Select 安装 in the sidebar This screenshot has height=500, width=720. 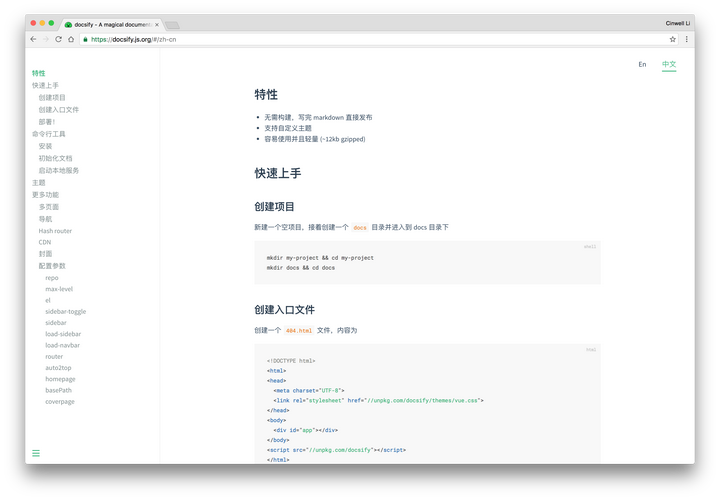(45, 146)
